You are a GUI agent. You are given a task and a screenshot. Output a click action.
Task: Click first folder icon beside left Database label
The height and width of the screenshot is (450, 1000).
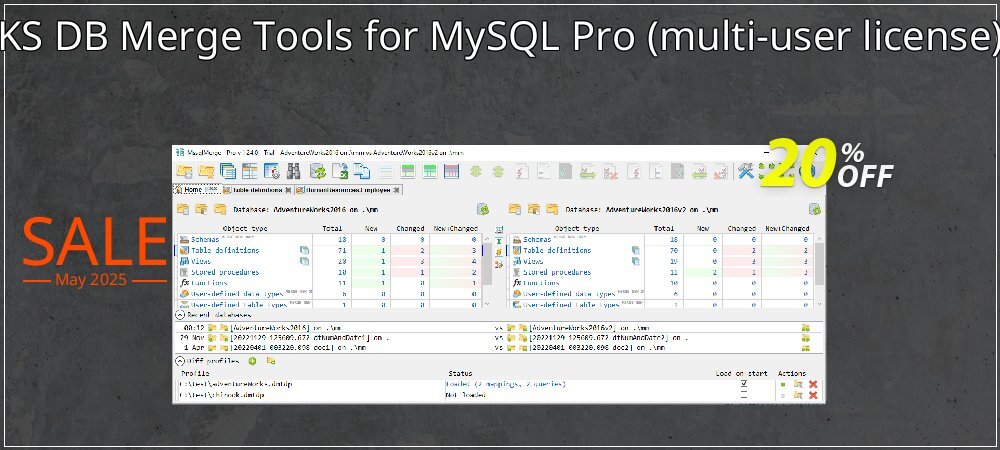click(x=182, y=209)
